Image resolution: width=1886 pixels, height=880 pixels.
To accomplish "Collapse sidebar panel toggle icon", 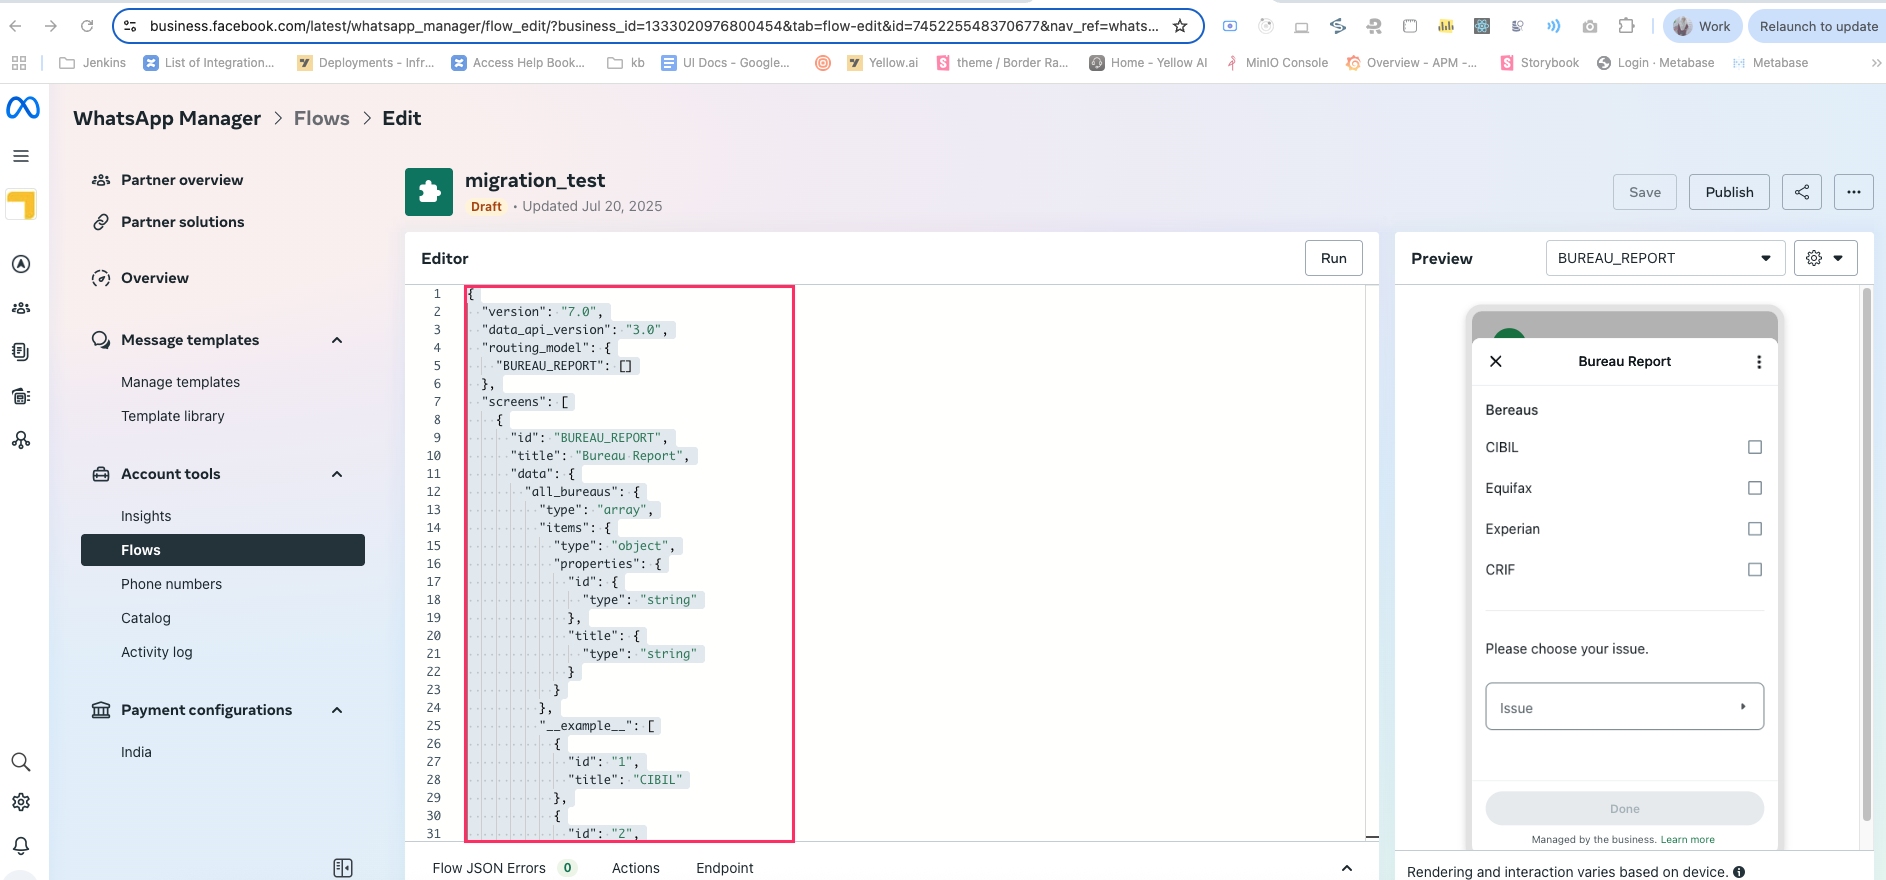I will pyautogui.click(x=343, y=868).
